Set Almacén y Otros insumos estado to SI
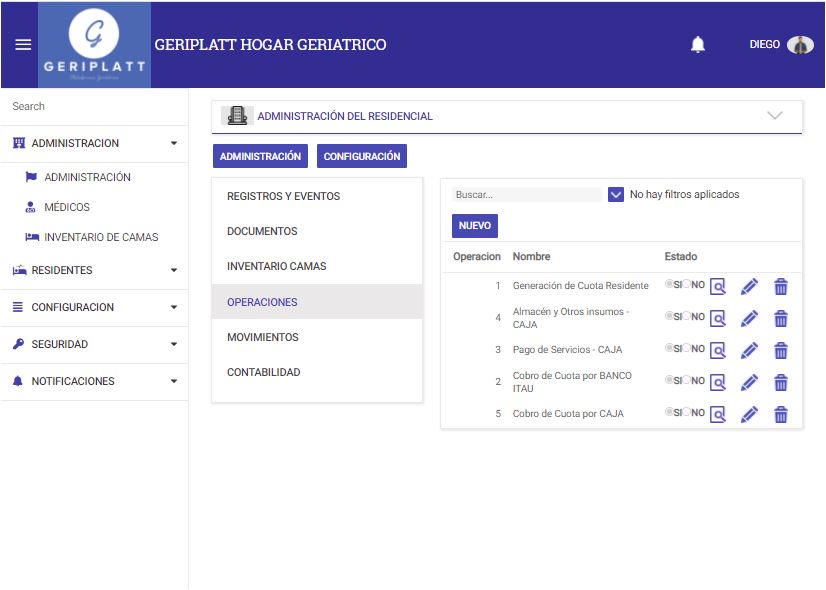Screen dimensions: 826x590 tap(669, 316)
